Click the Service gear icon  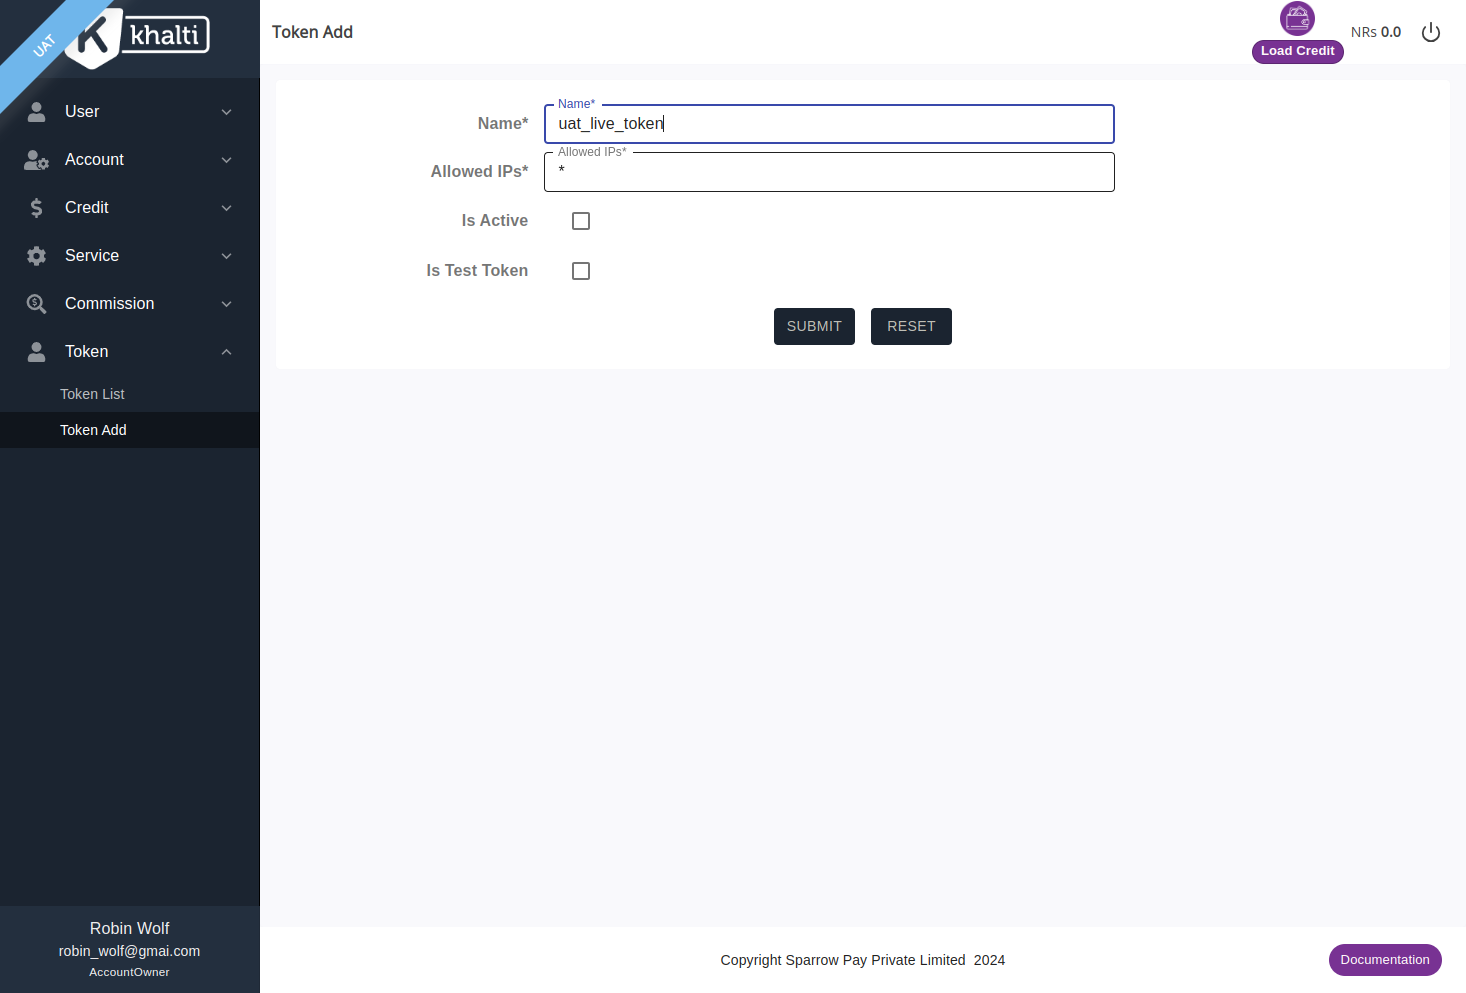coord(36,256)
